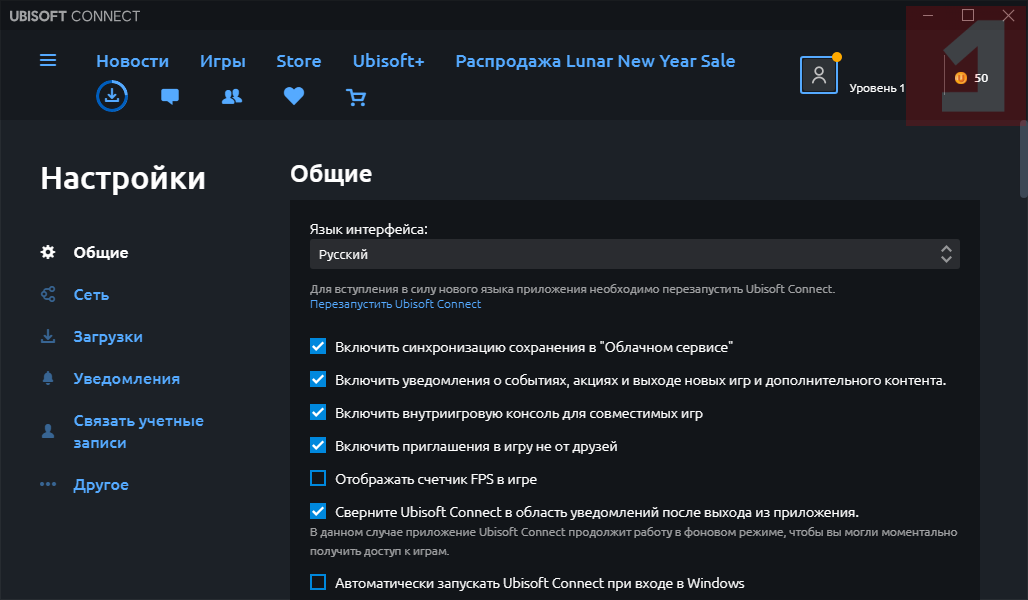
Task: Enable auto-launch Ubisoft Connect at Windows login
Action: (318, 582)
